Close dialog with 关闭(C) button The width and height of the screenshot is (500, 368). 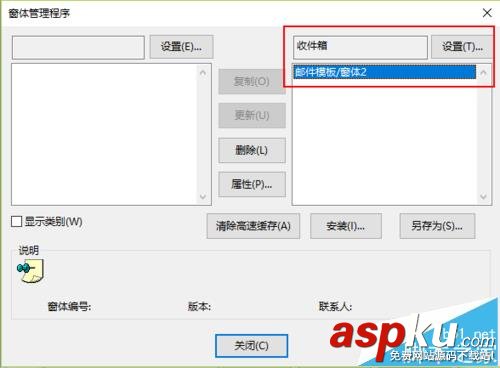[x=251, y=346]
